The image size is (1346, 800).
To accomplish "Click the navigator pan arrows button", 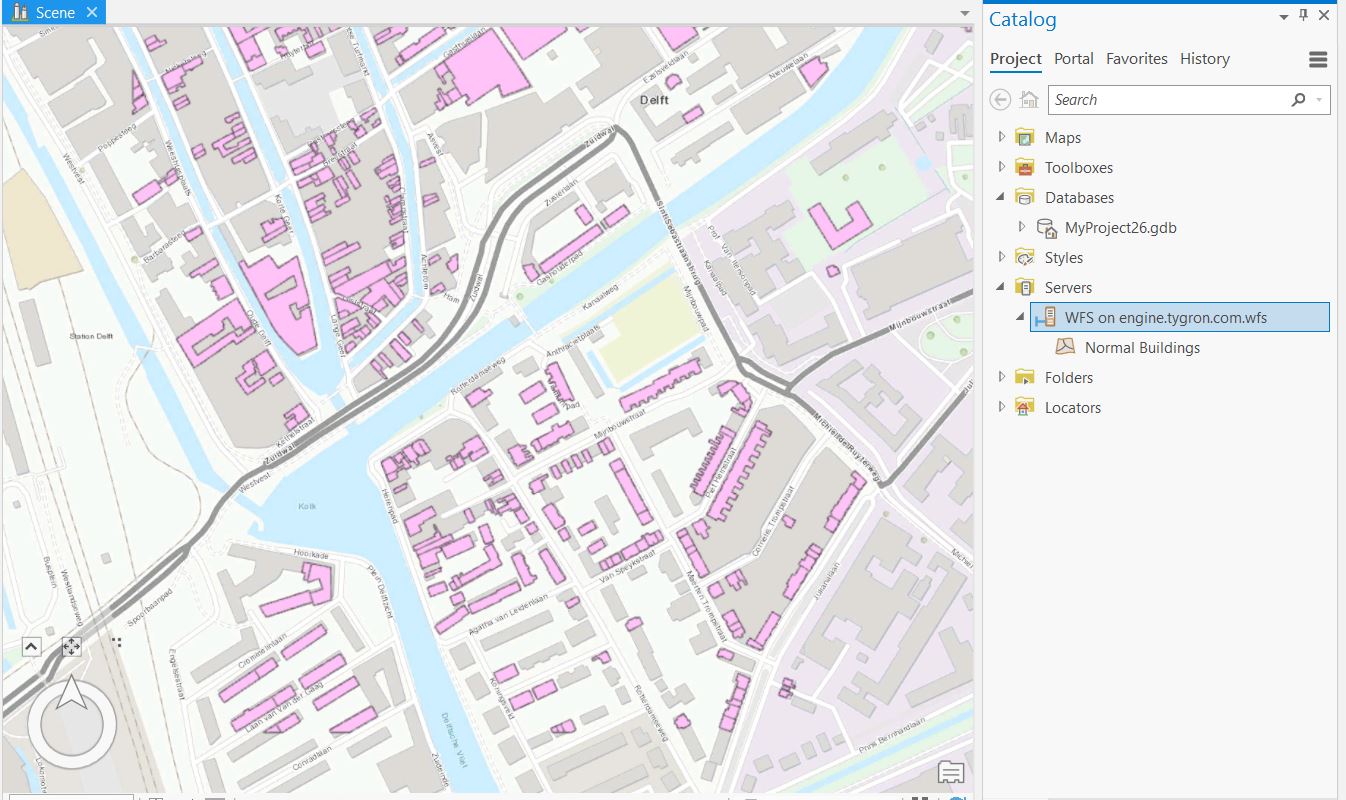I will 71,647.
